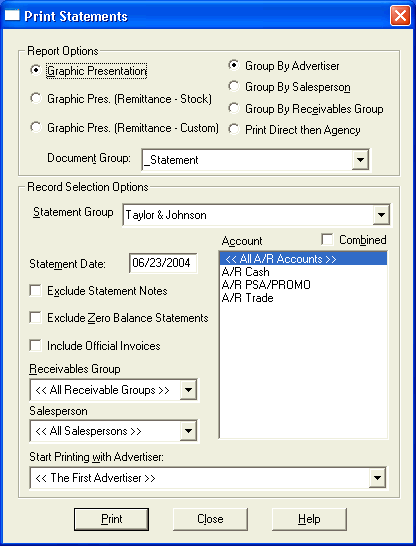Click the Print button
The height and width of the screenshot is (546, 416).
pos(111,519)
